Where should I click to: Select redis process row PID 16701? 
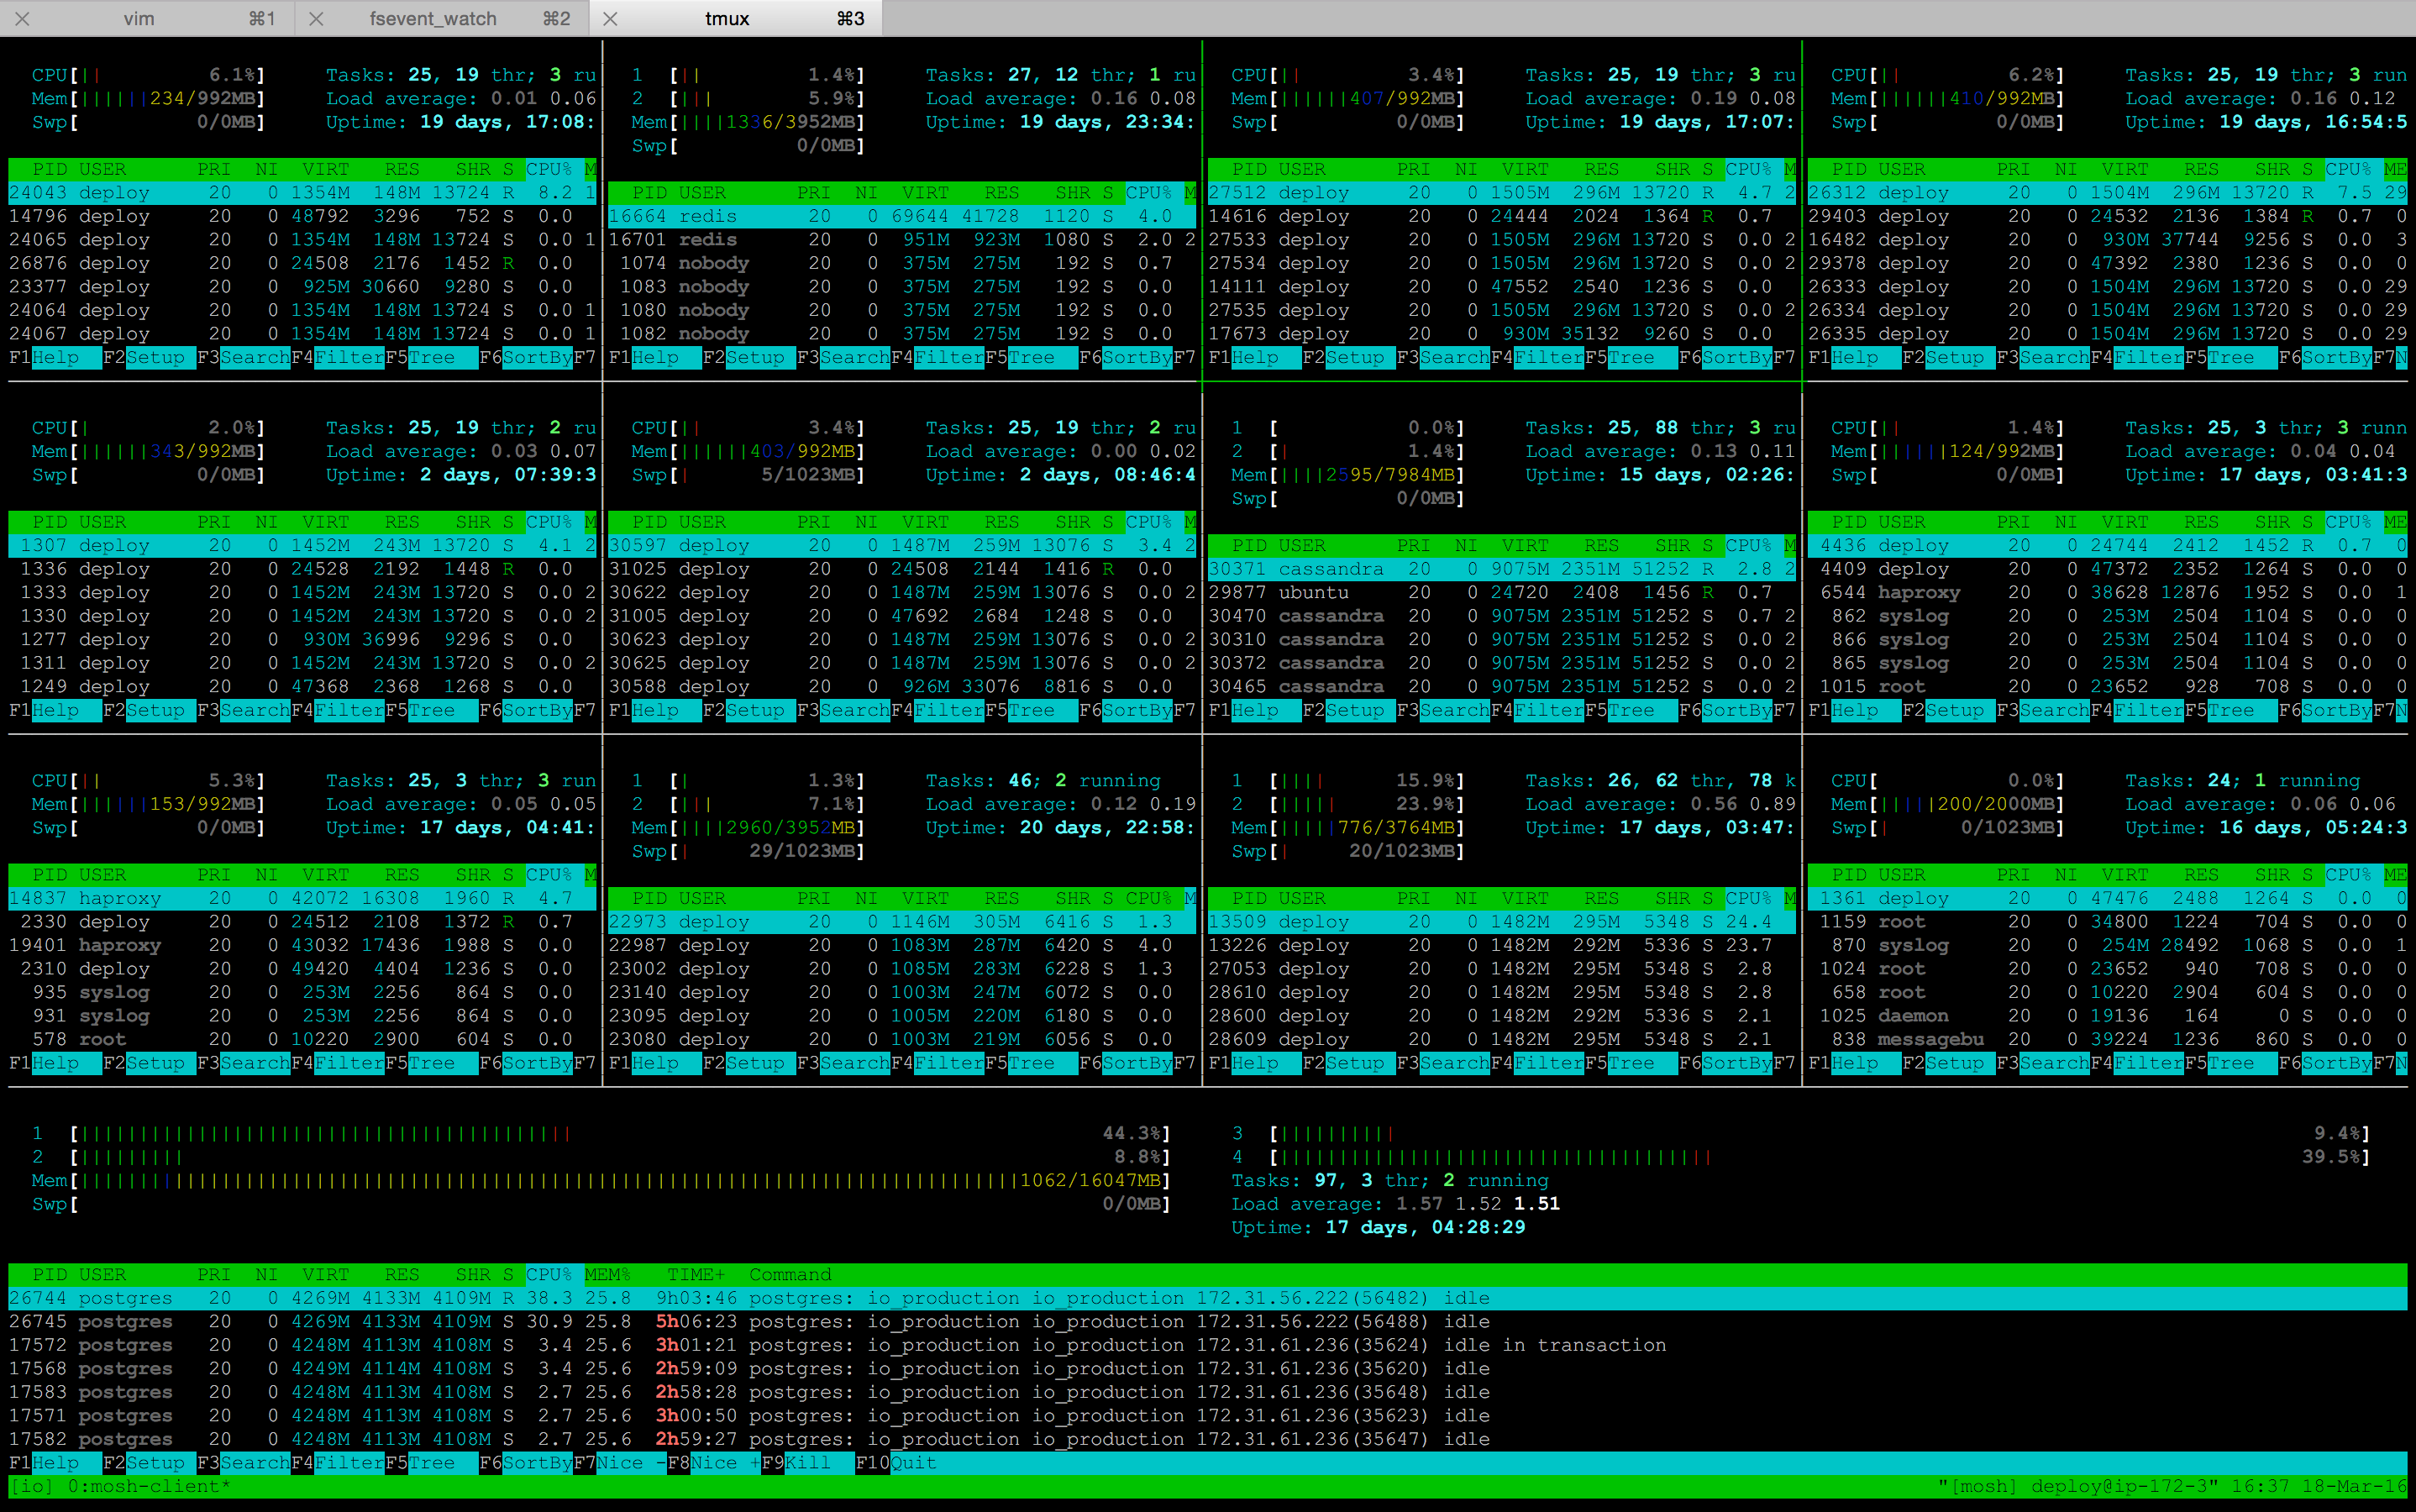[902, 239]
